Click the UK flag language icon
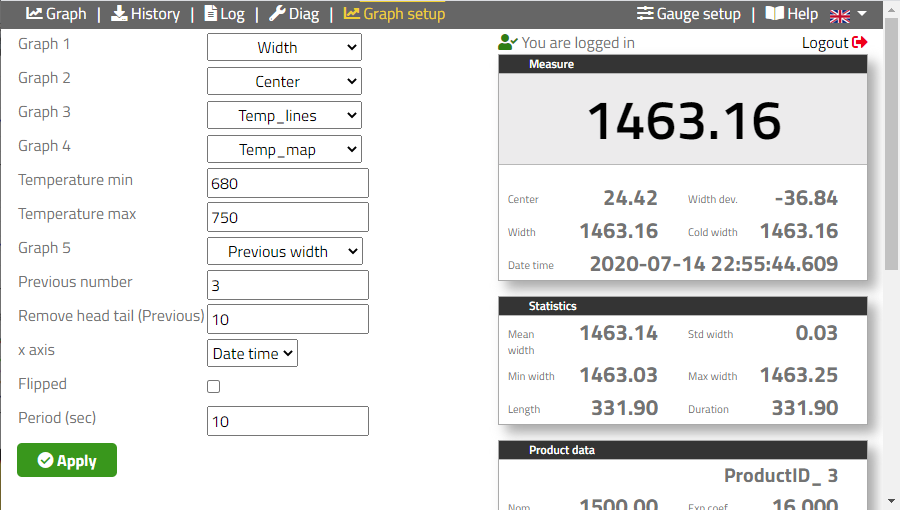Image resolution: width=900 pixels, height=518 pixels. coord(840,15)
